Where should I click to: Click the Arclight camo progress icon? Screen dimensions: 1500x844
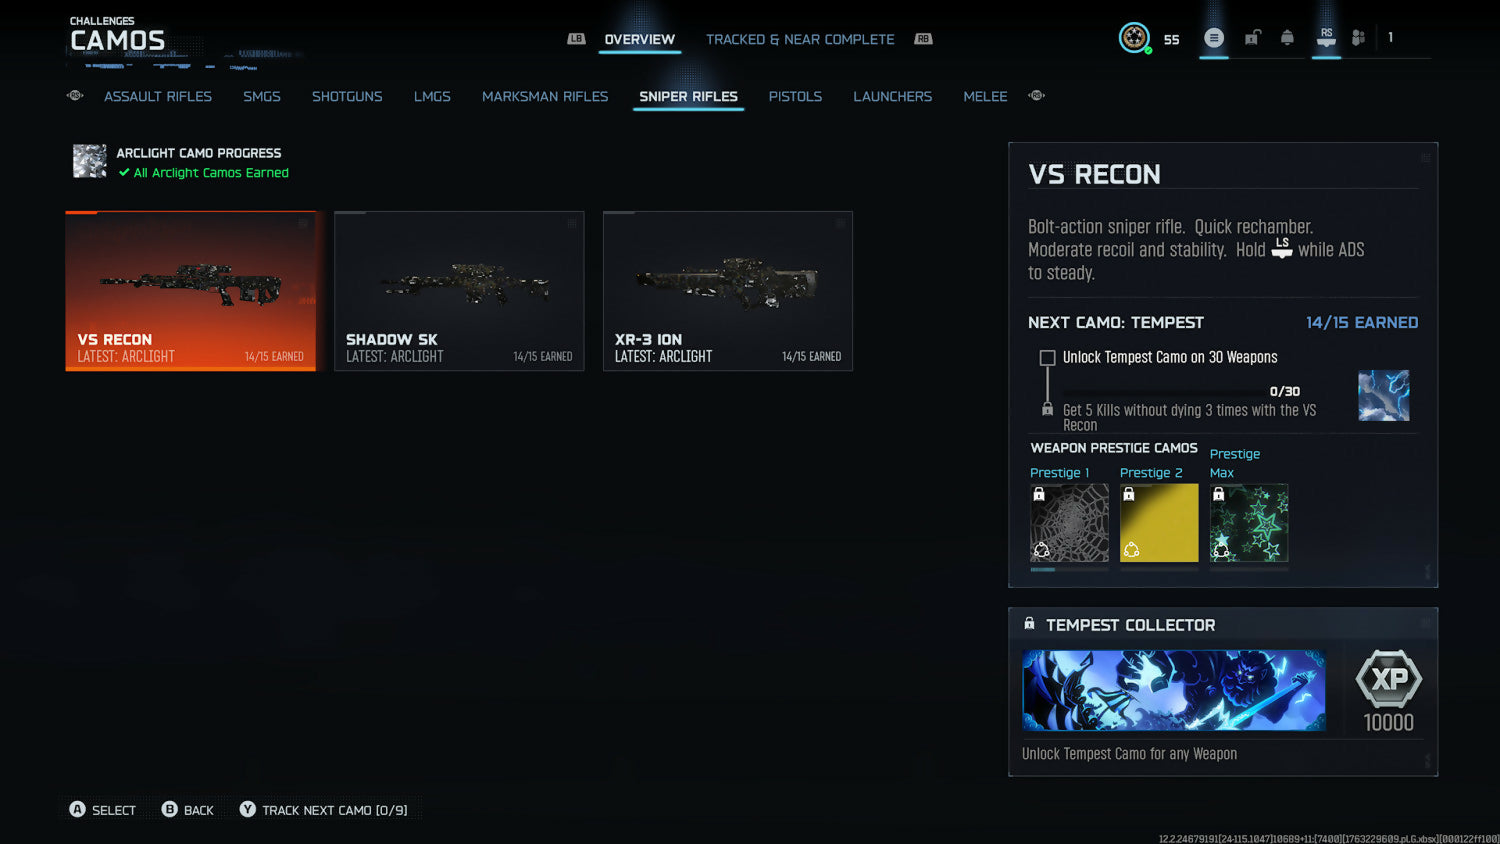(90, 161)
